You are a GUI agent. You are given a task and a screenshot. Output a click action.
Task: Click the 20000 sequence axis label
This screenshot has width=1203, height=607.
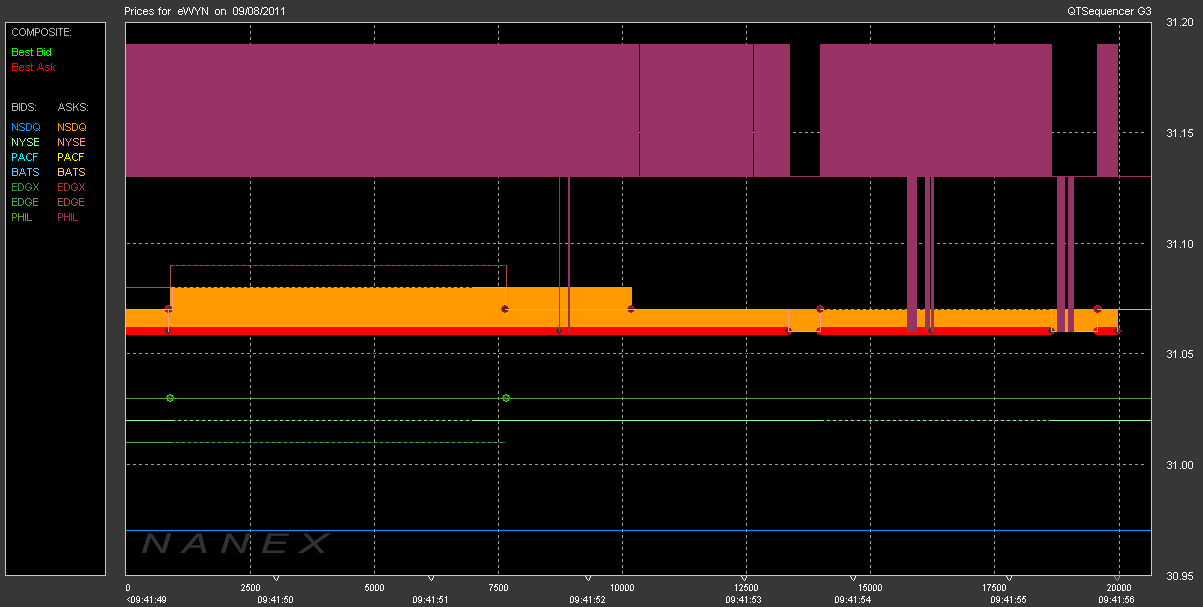(1119, 588)
